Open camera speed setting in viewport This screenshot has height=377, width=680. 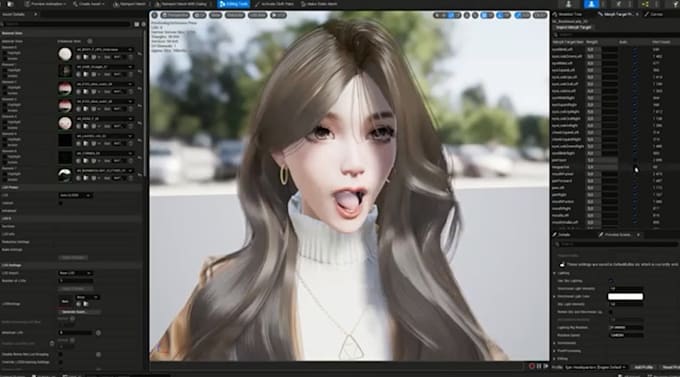coord(539,15)
